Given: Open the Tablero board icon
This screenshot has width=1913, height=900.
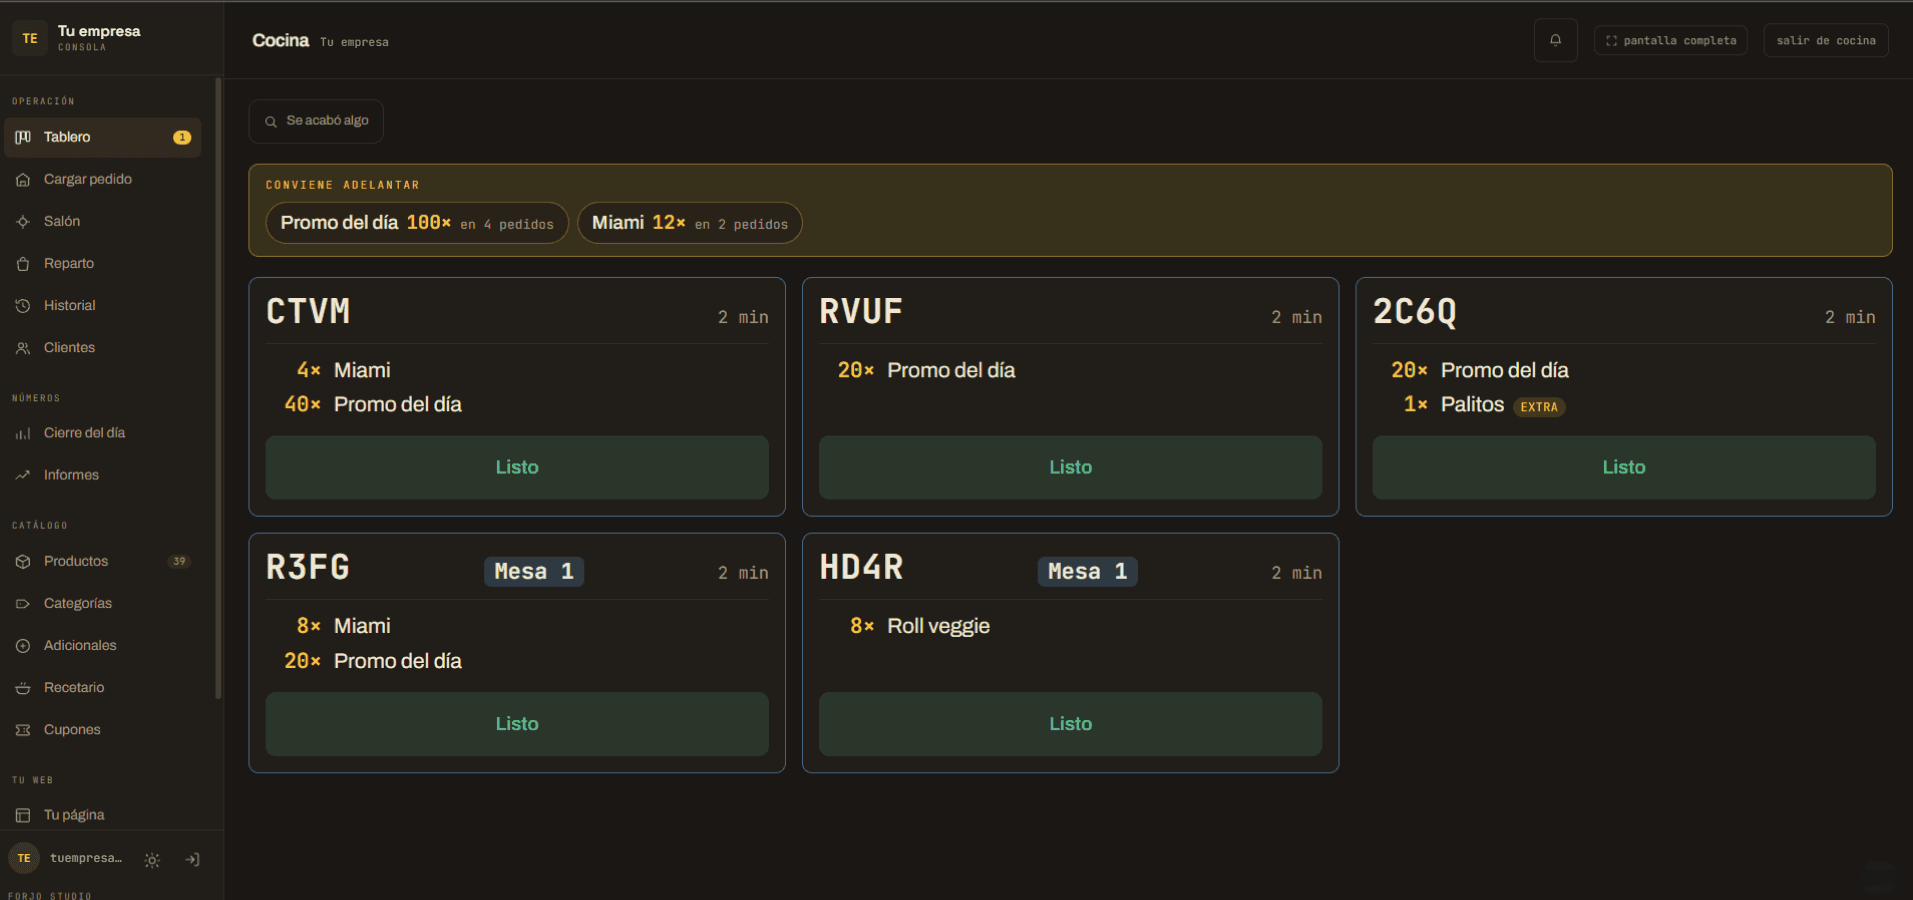Looking at the screenshot, I should [x=23, y=137].
